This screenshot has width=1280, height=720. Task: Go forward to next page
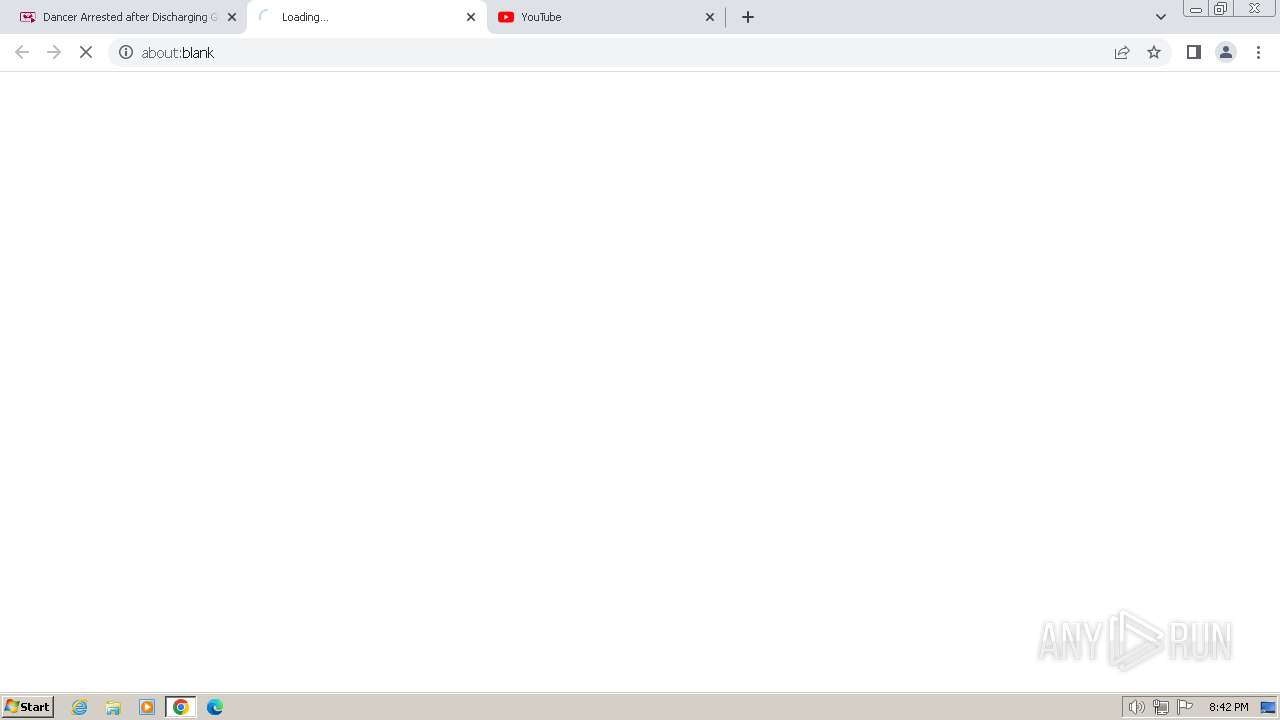pyautogui.click(x=54, y=52)
